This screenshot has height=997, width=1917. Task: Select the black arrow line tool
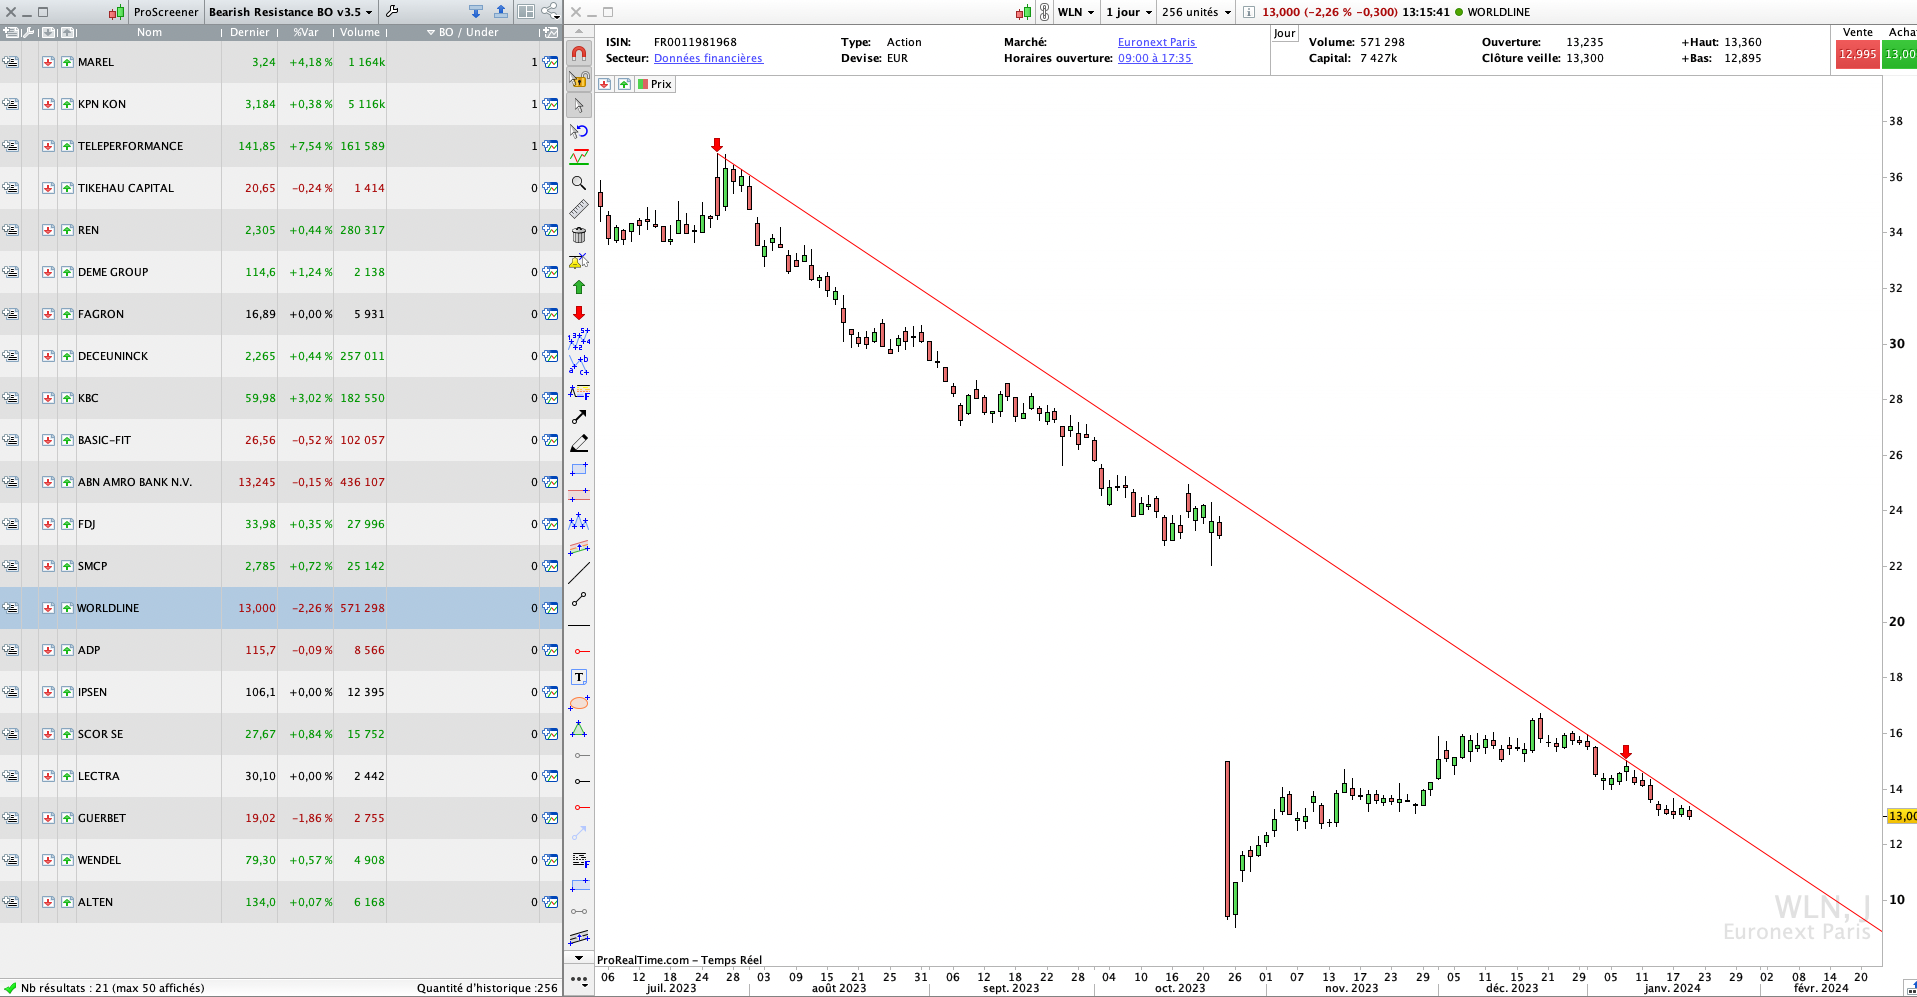579,417
